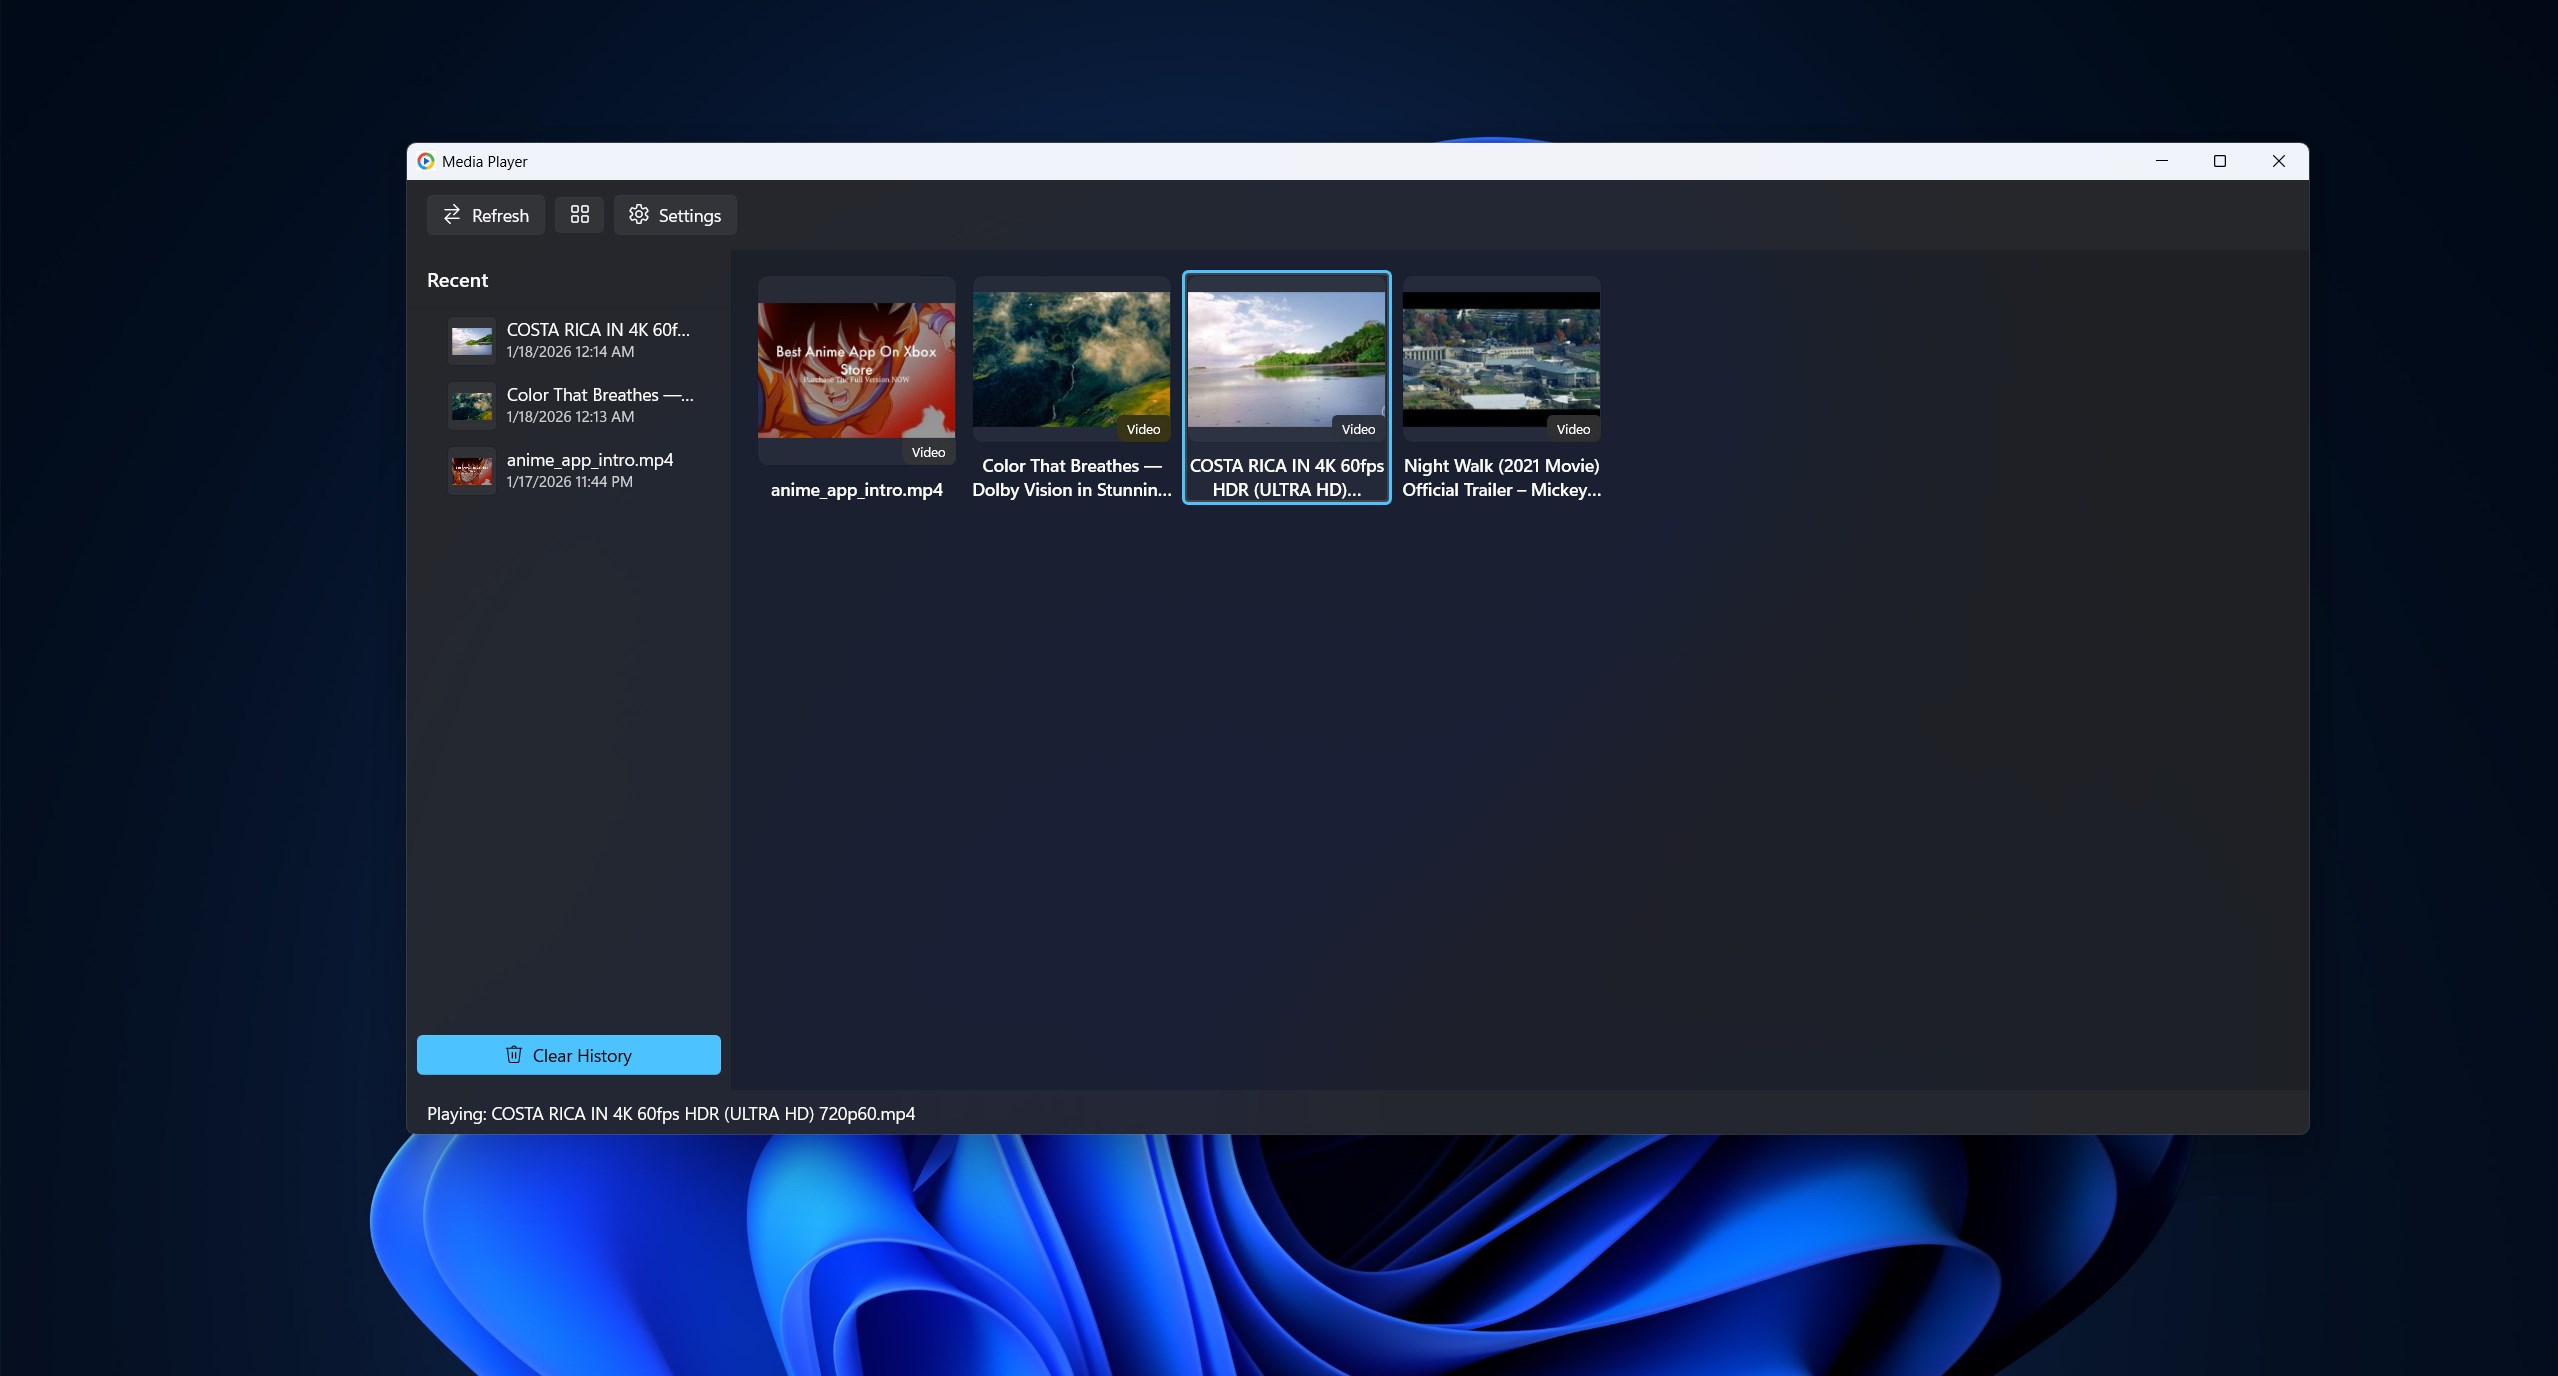Click the Playing status bar text

[670, 1113]
